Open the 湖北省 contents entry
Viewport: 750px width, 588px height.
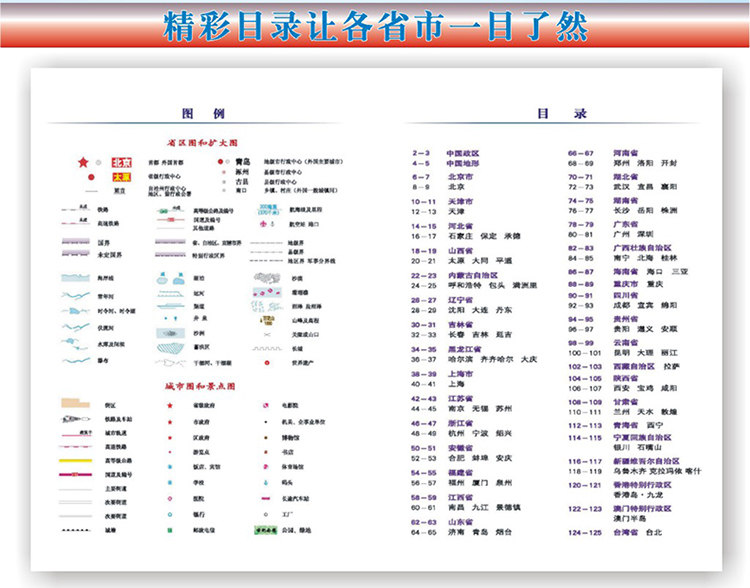626,177
